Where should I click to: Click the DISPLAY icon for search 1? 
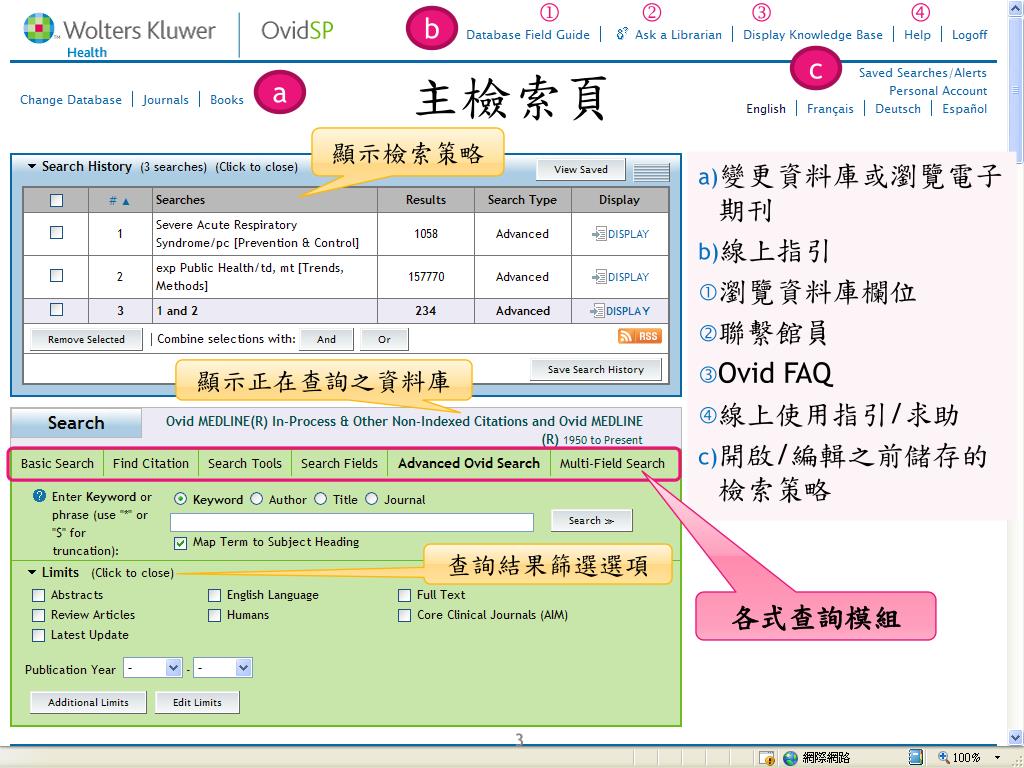point(598,234)
